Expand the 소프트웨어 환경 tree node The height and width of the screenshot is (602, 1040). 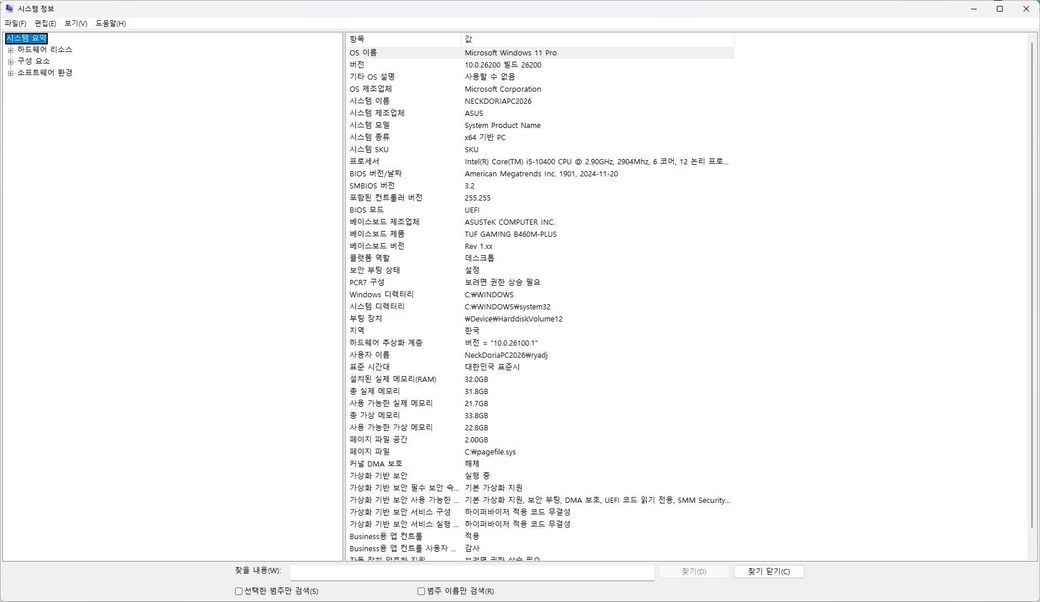(x=10, y=73)
